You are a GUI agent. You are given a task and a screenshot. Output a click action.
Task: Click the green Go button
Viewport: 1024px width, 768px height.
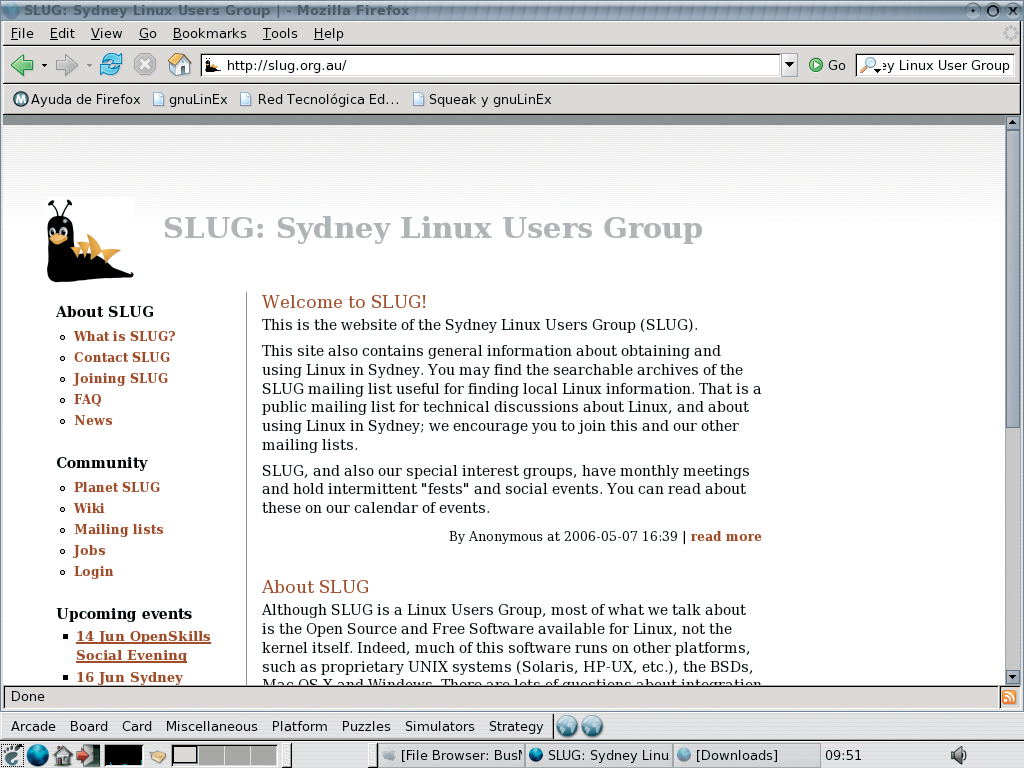[827, 65]
